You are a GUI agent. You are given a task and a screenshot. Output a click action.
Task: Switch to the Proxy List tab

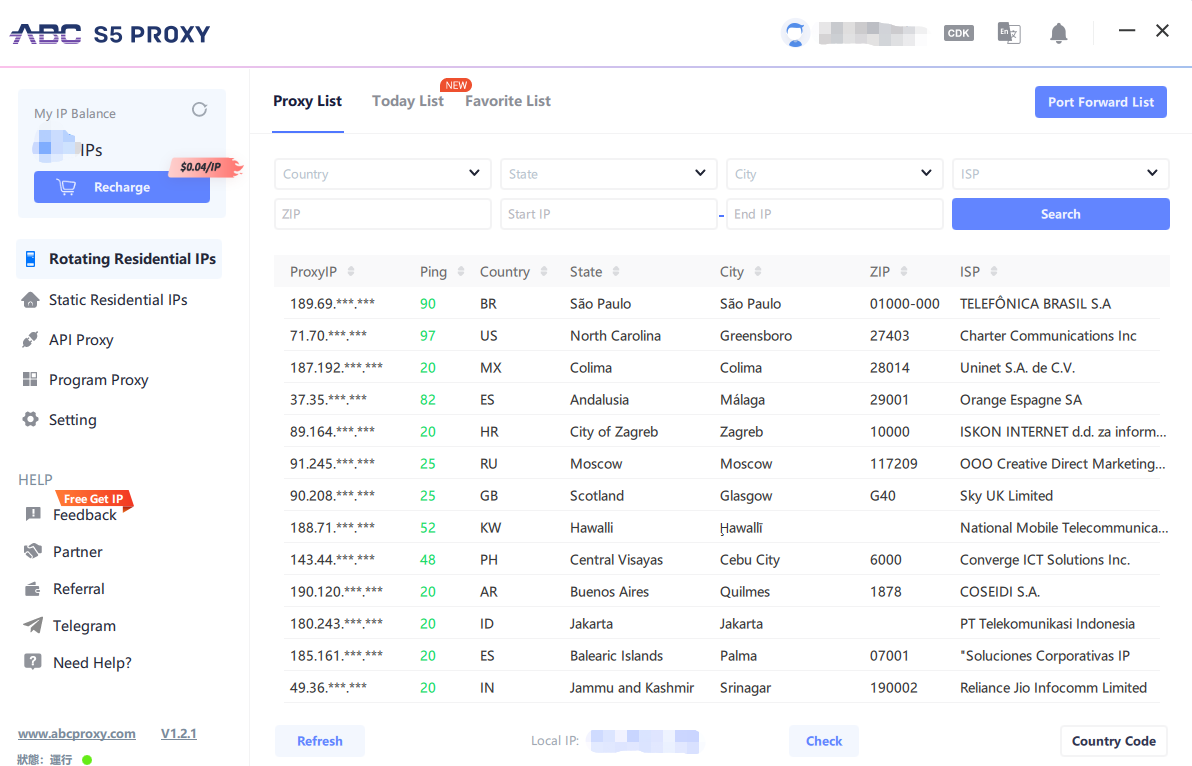coord(307,101)
